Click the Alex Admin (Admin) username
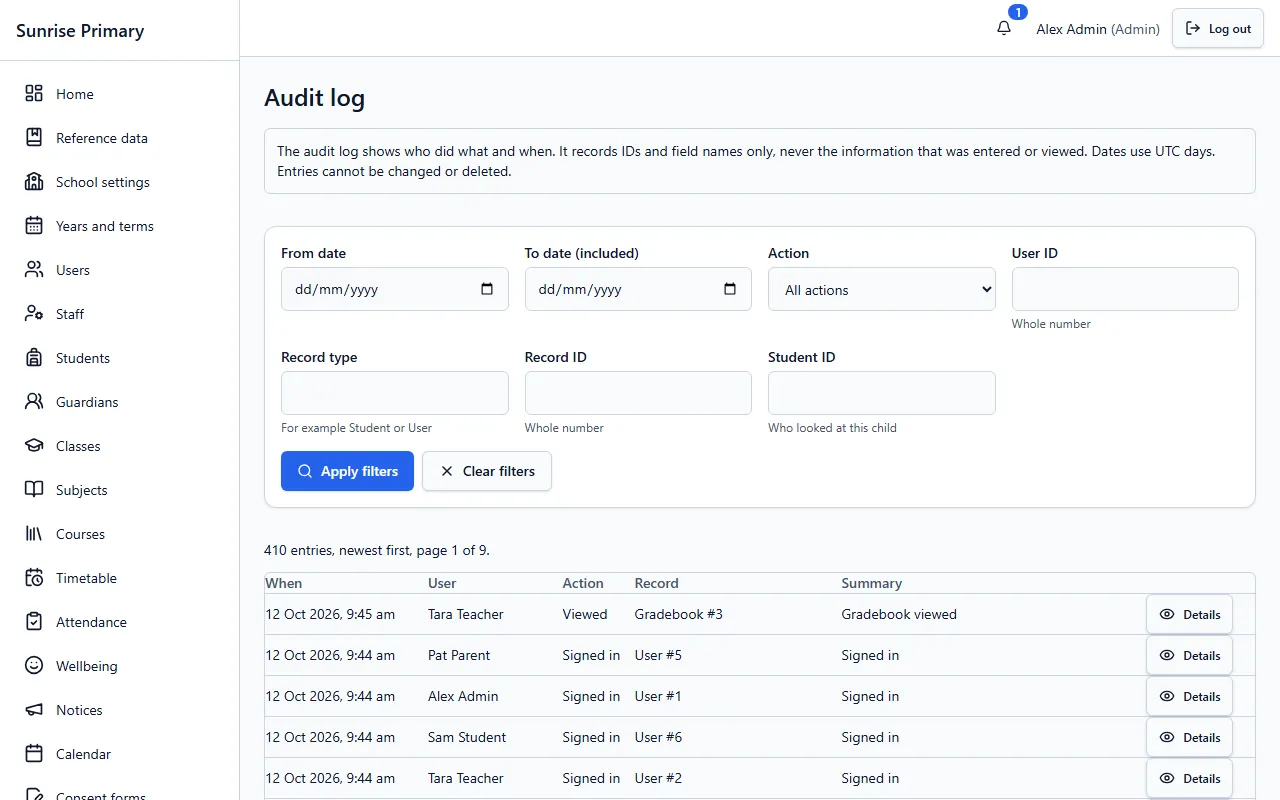Screen dimensions: 1280x800 1098,29
